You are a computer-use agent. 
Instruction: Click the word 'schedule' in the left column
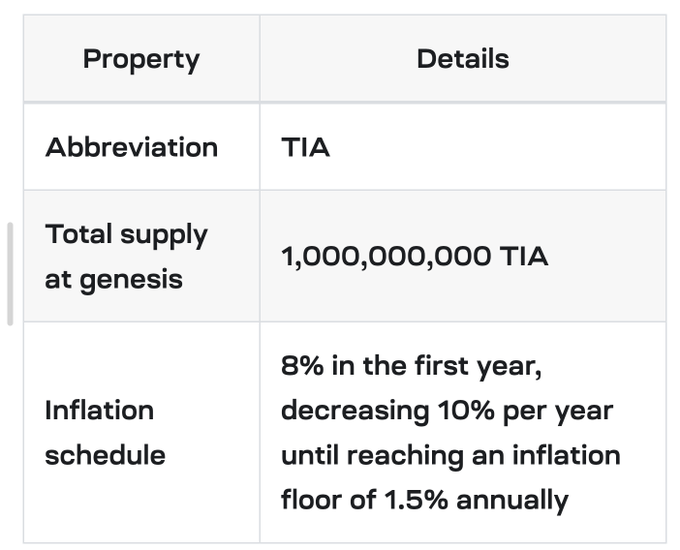(x=104, y=455)
